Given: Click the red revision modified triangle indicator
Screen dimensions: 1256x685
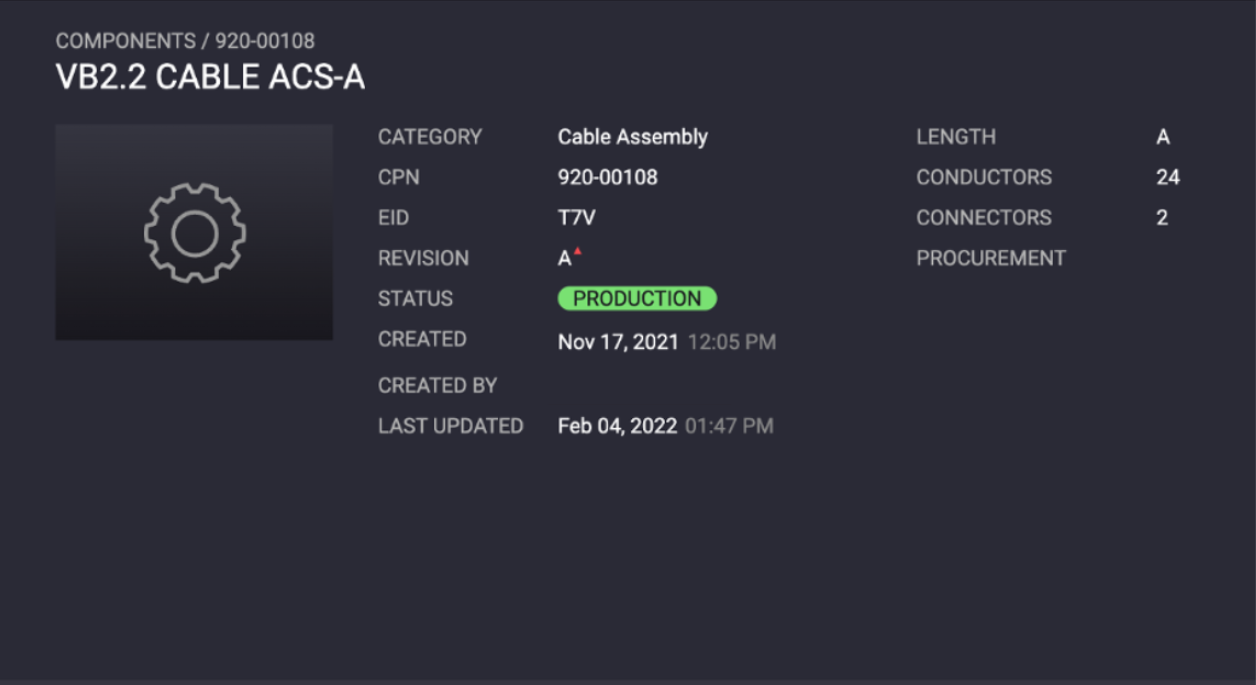Looking at the screenshot, I should pyautogui.click(x=578, y=251).
